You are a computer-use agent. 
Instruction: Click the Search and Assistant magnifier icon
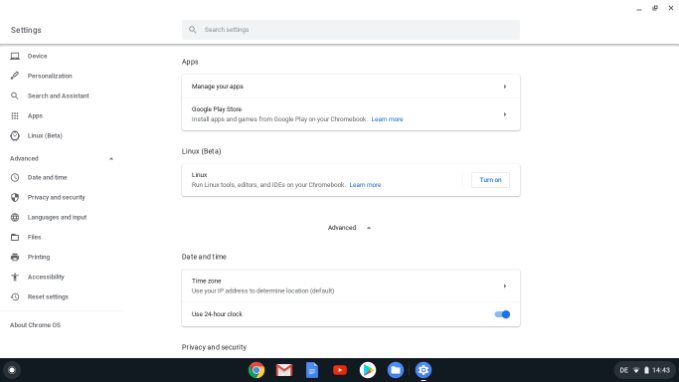click(15, 96)
